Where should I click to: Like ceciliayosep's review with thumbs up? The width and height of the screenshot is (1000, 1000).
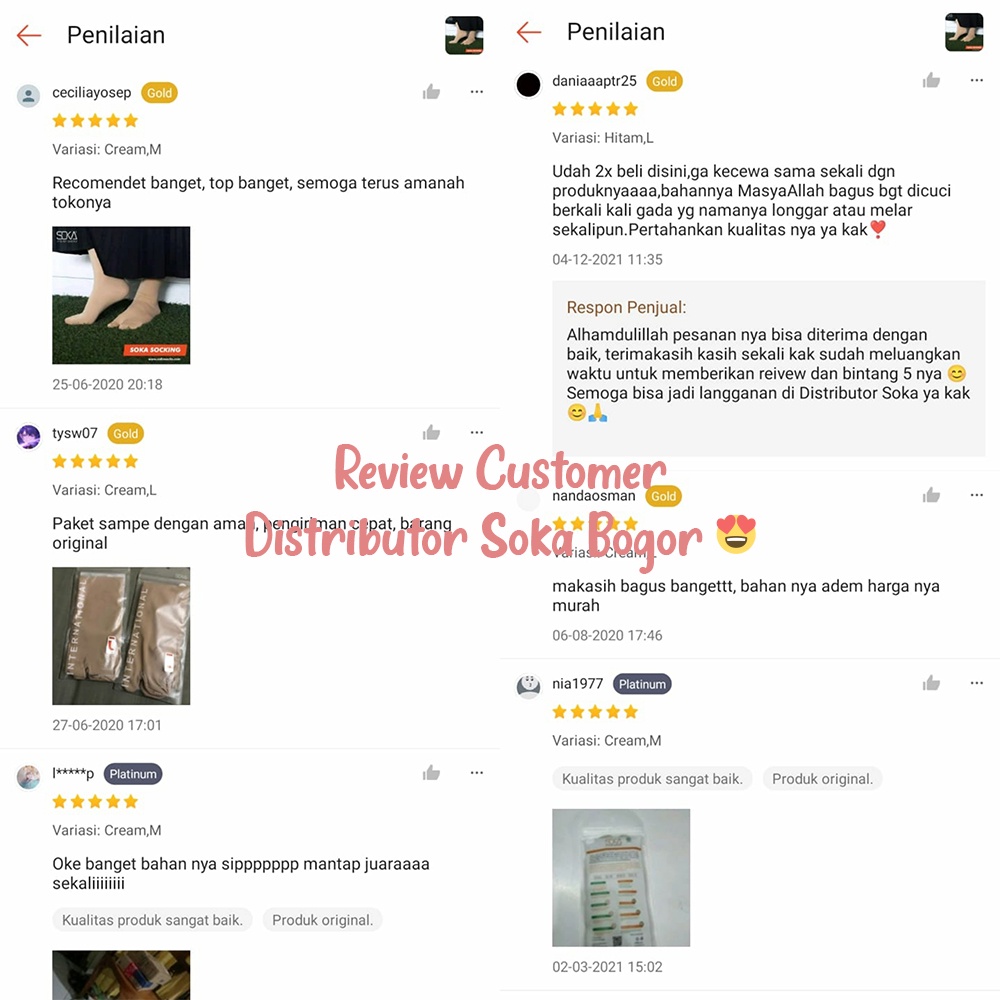431,92
